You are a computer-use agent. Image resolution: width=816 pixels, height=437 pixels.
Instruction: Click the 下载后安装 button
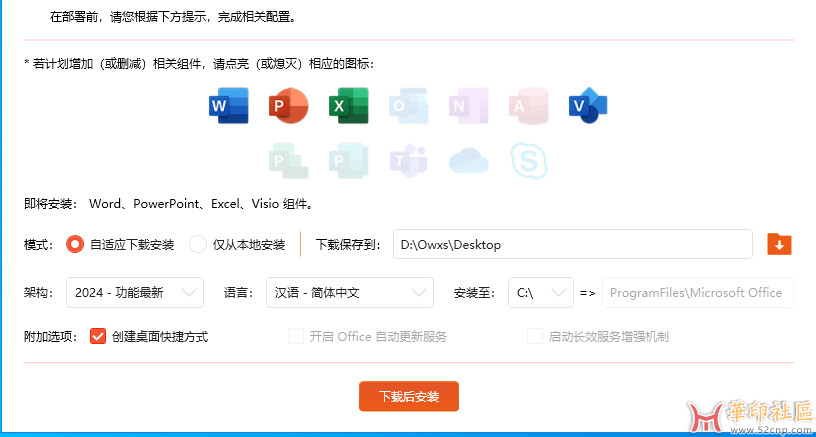pyautogui.click(x=409, y=396)
